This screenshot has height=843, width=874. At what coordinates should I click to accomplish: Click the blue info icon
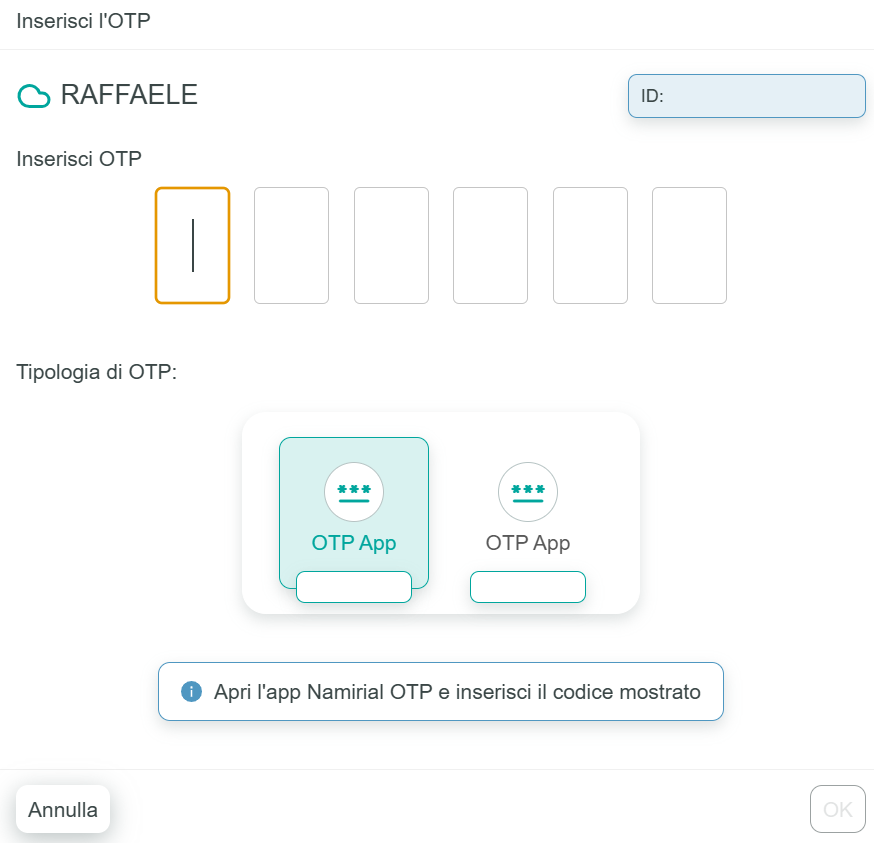point(191,691)
